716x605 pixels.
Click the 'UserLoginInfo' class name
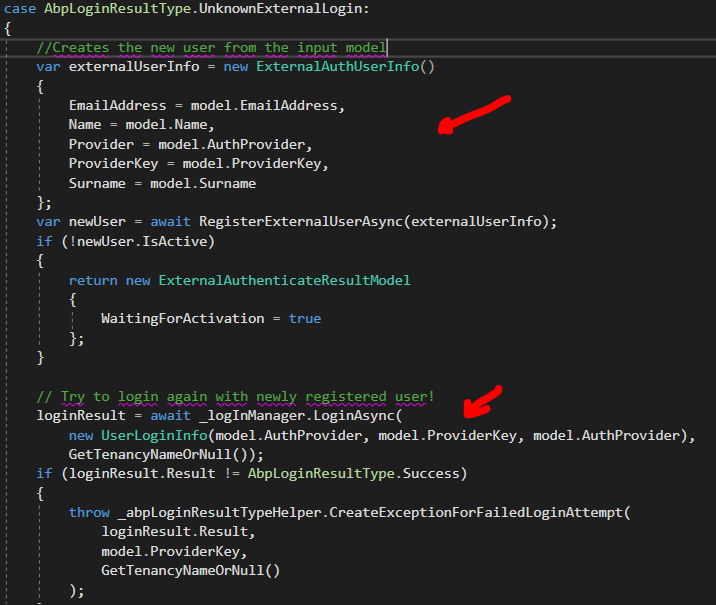tap(154, 435)
